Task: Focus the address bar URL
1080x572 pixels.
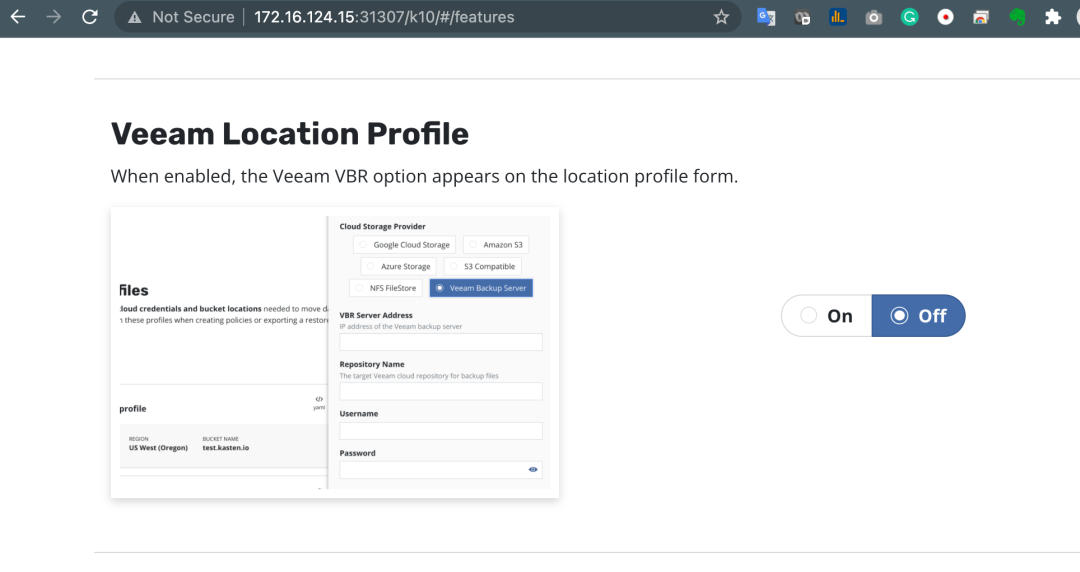Action: click(384, 17)
